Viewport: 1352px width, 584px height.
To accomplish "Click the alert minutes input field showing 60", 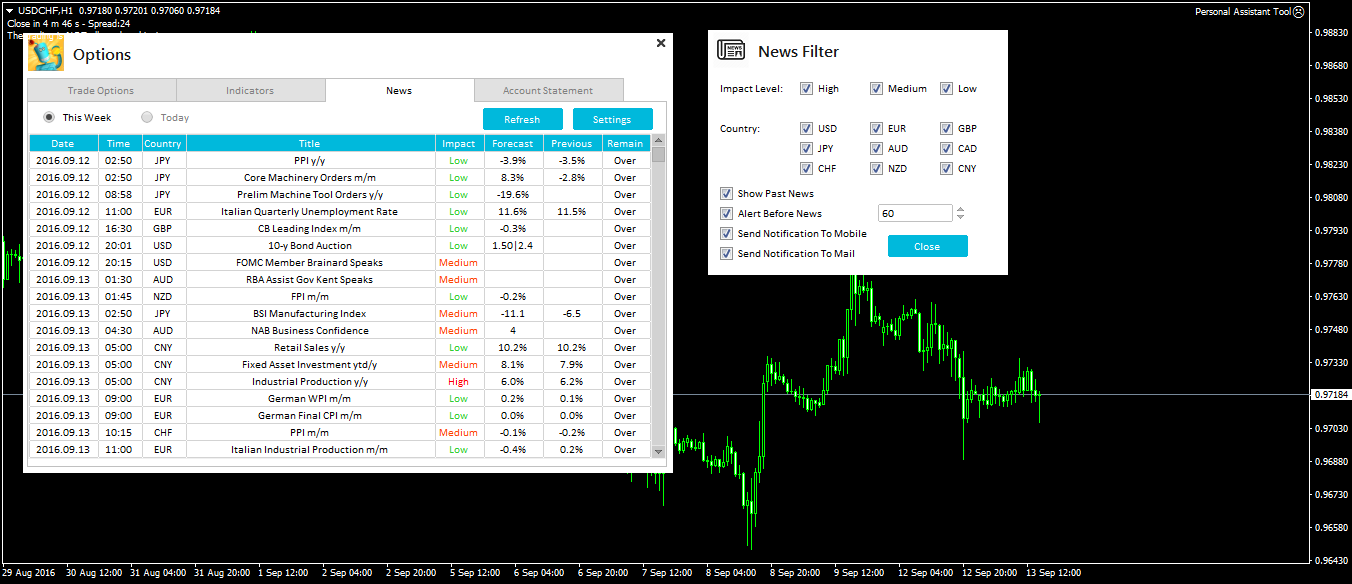I will (914, 213).
